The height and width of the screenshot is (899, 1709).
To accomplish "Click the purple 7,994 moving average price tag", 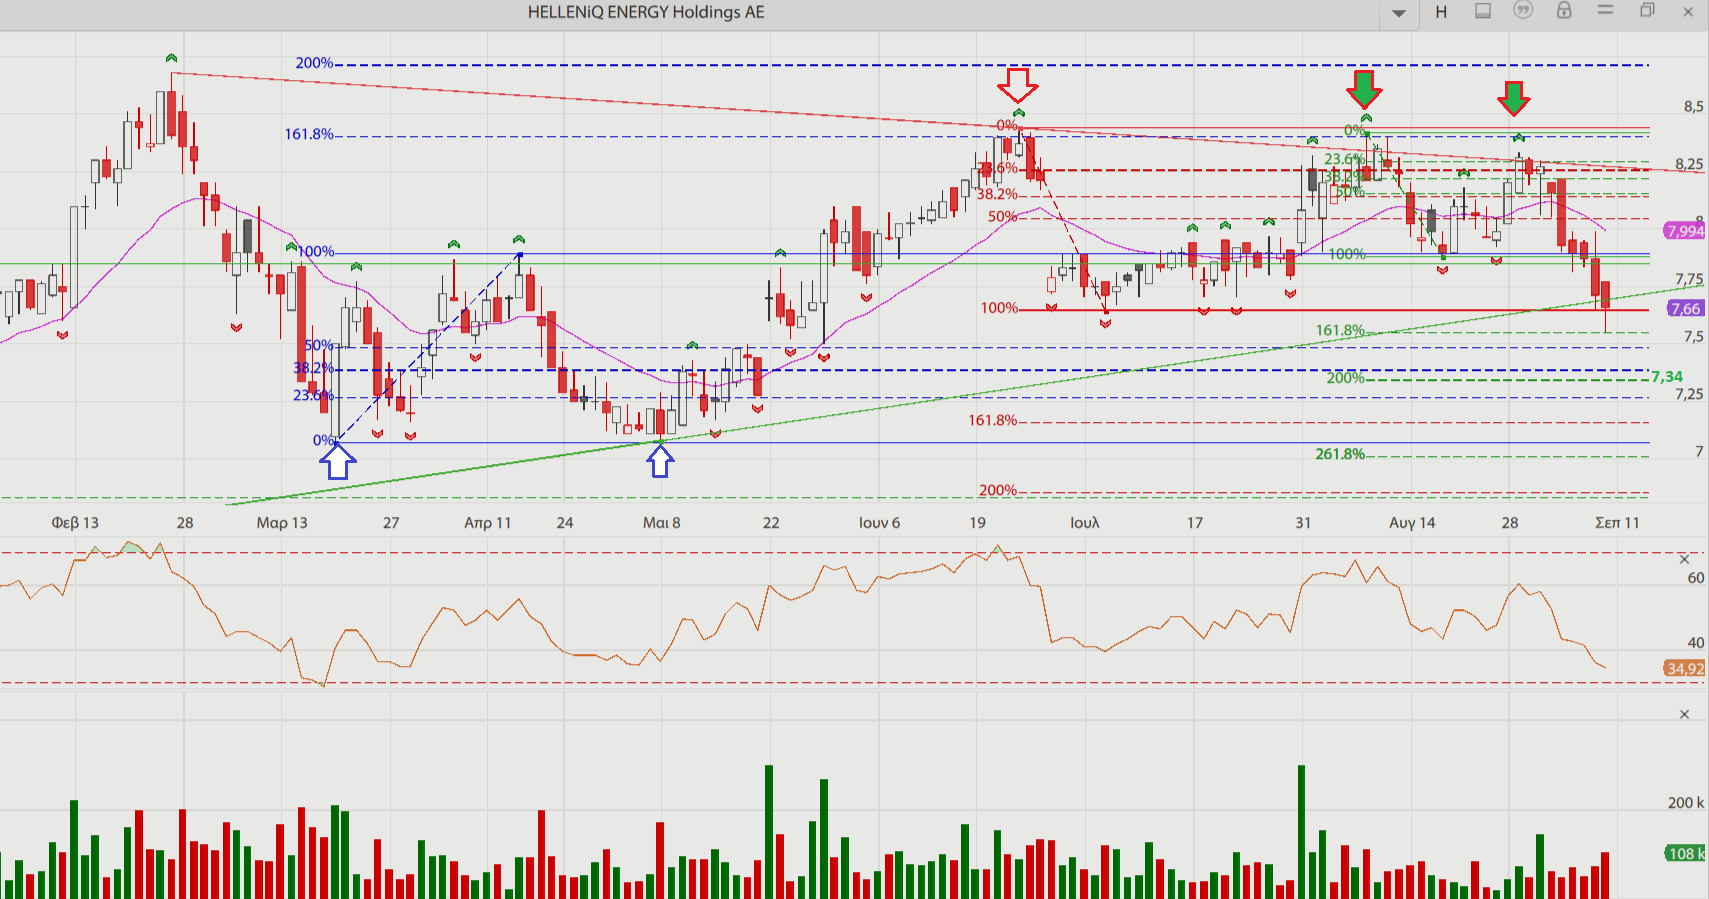I will tap(1685, 231).
